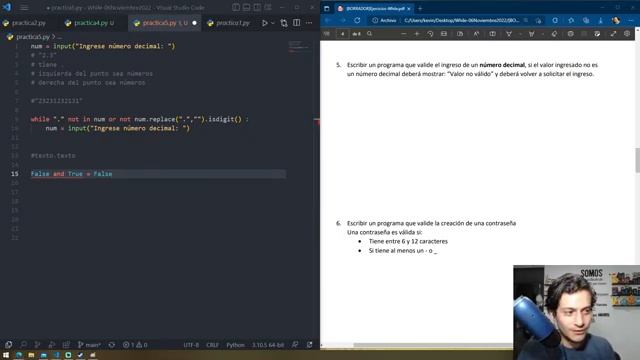Image resolution: width=640 pixels, height=360 pixels.
Task: Switch to the practica2.py tab
Action: pos(24,23)
